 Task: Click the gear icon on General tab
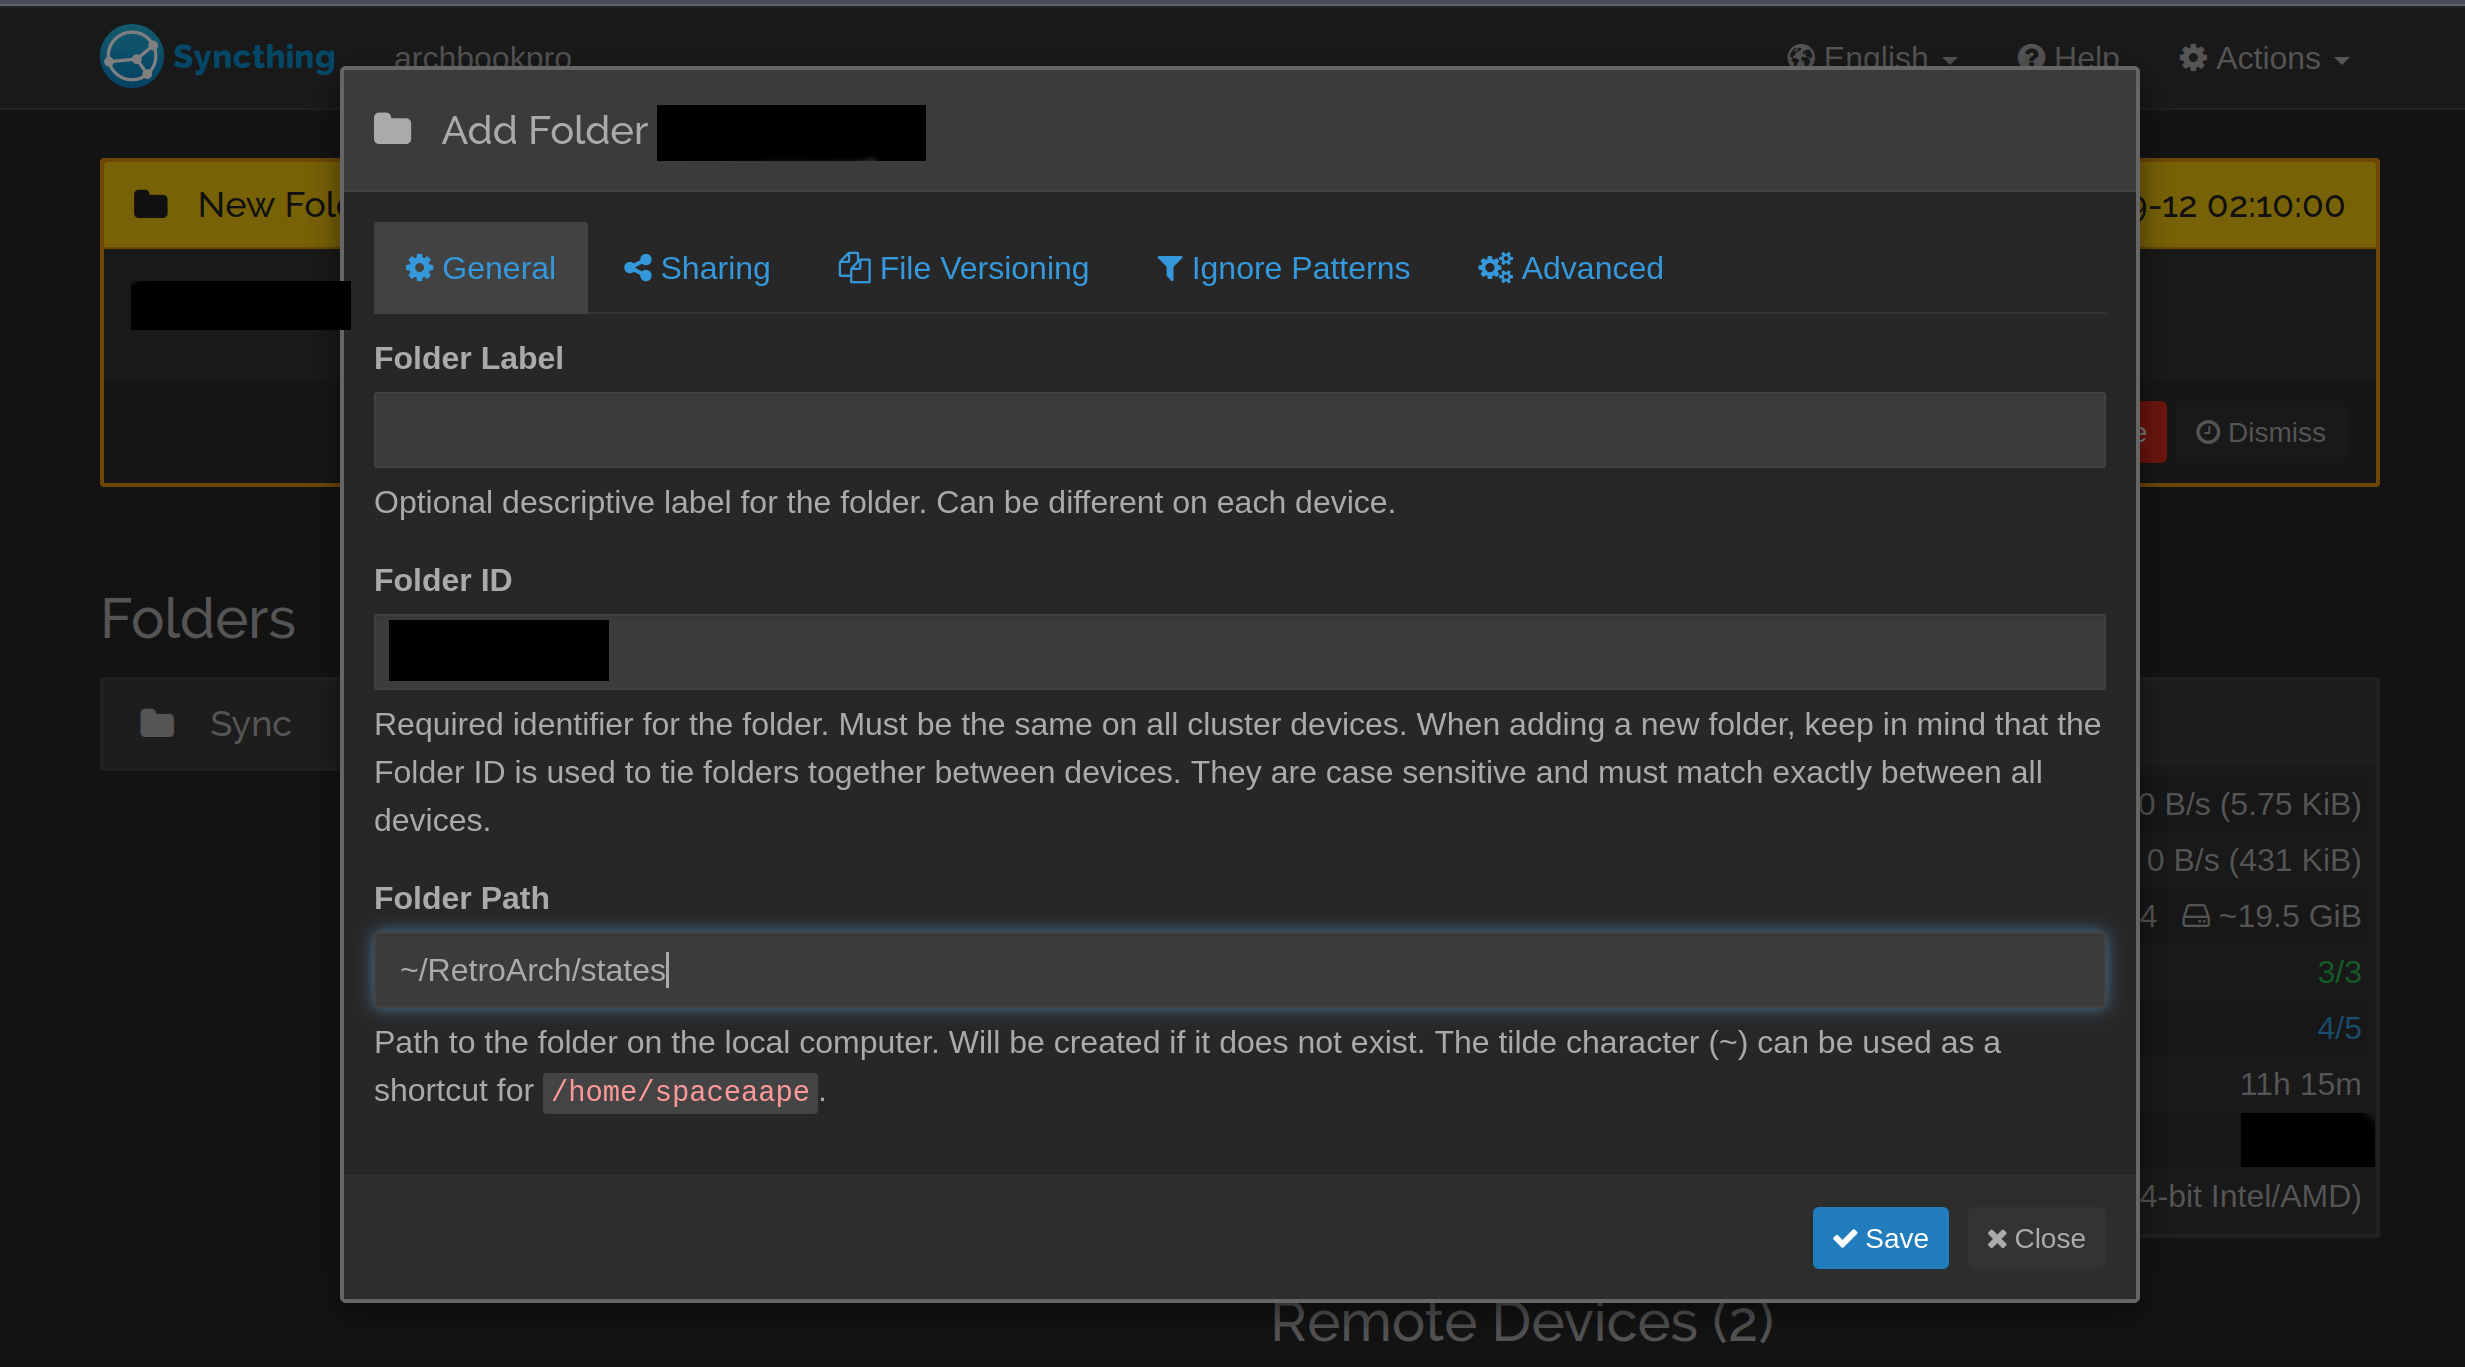(x=419, y=268)
